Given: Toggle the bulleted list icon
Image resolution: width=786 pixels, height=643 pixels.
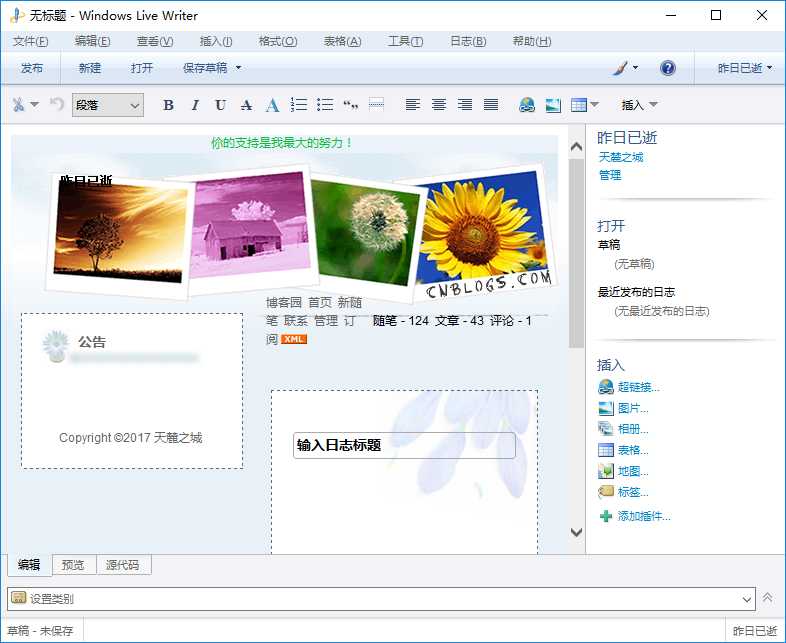Looking at the screenshot, I should (325, 104).
